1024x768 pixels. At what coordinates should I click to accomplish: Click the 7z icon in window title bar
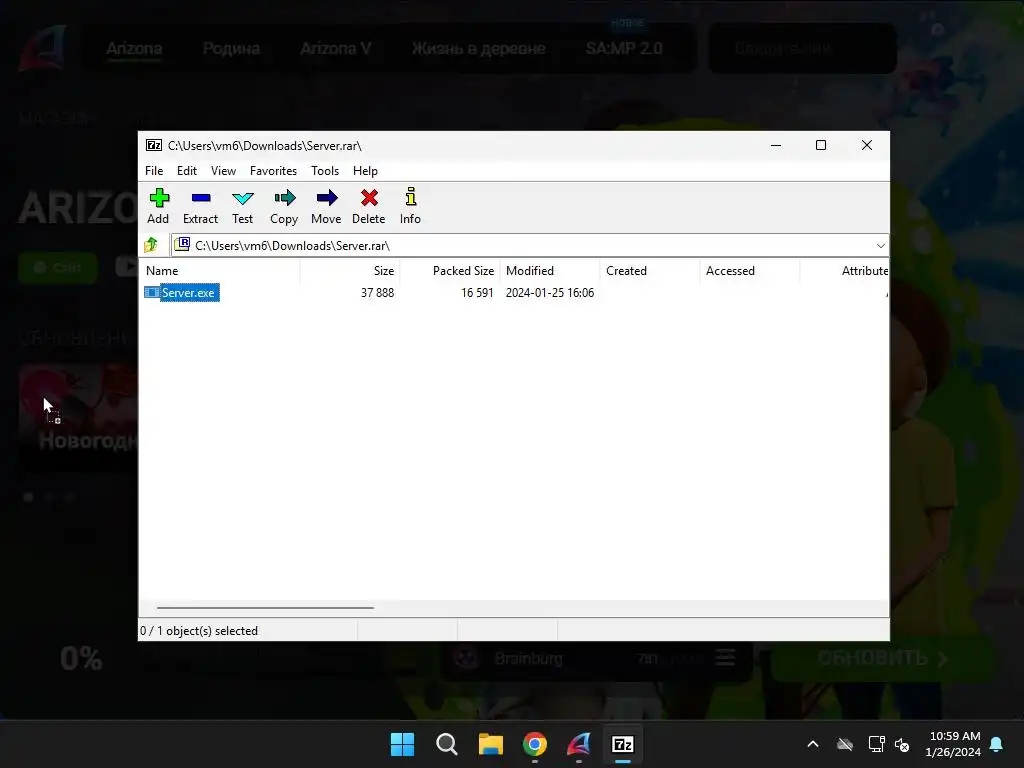pyautogui.click(x=153, y=145)
